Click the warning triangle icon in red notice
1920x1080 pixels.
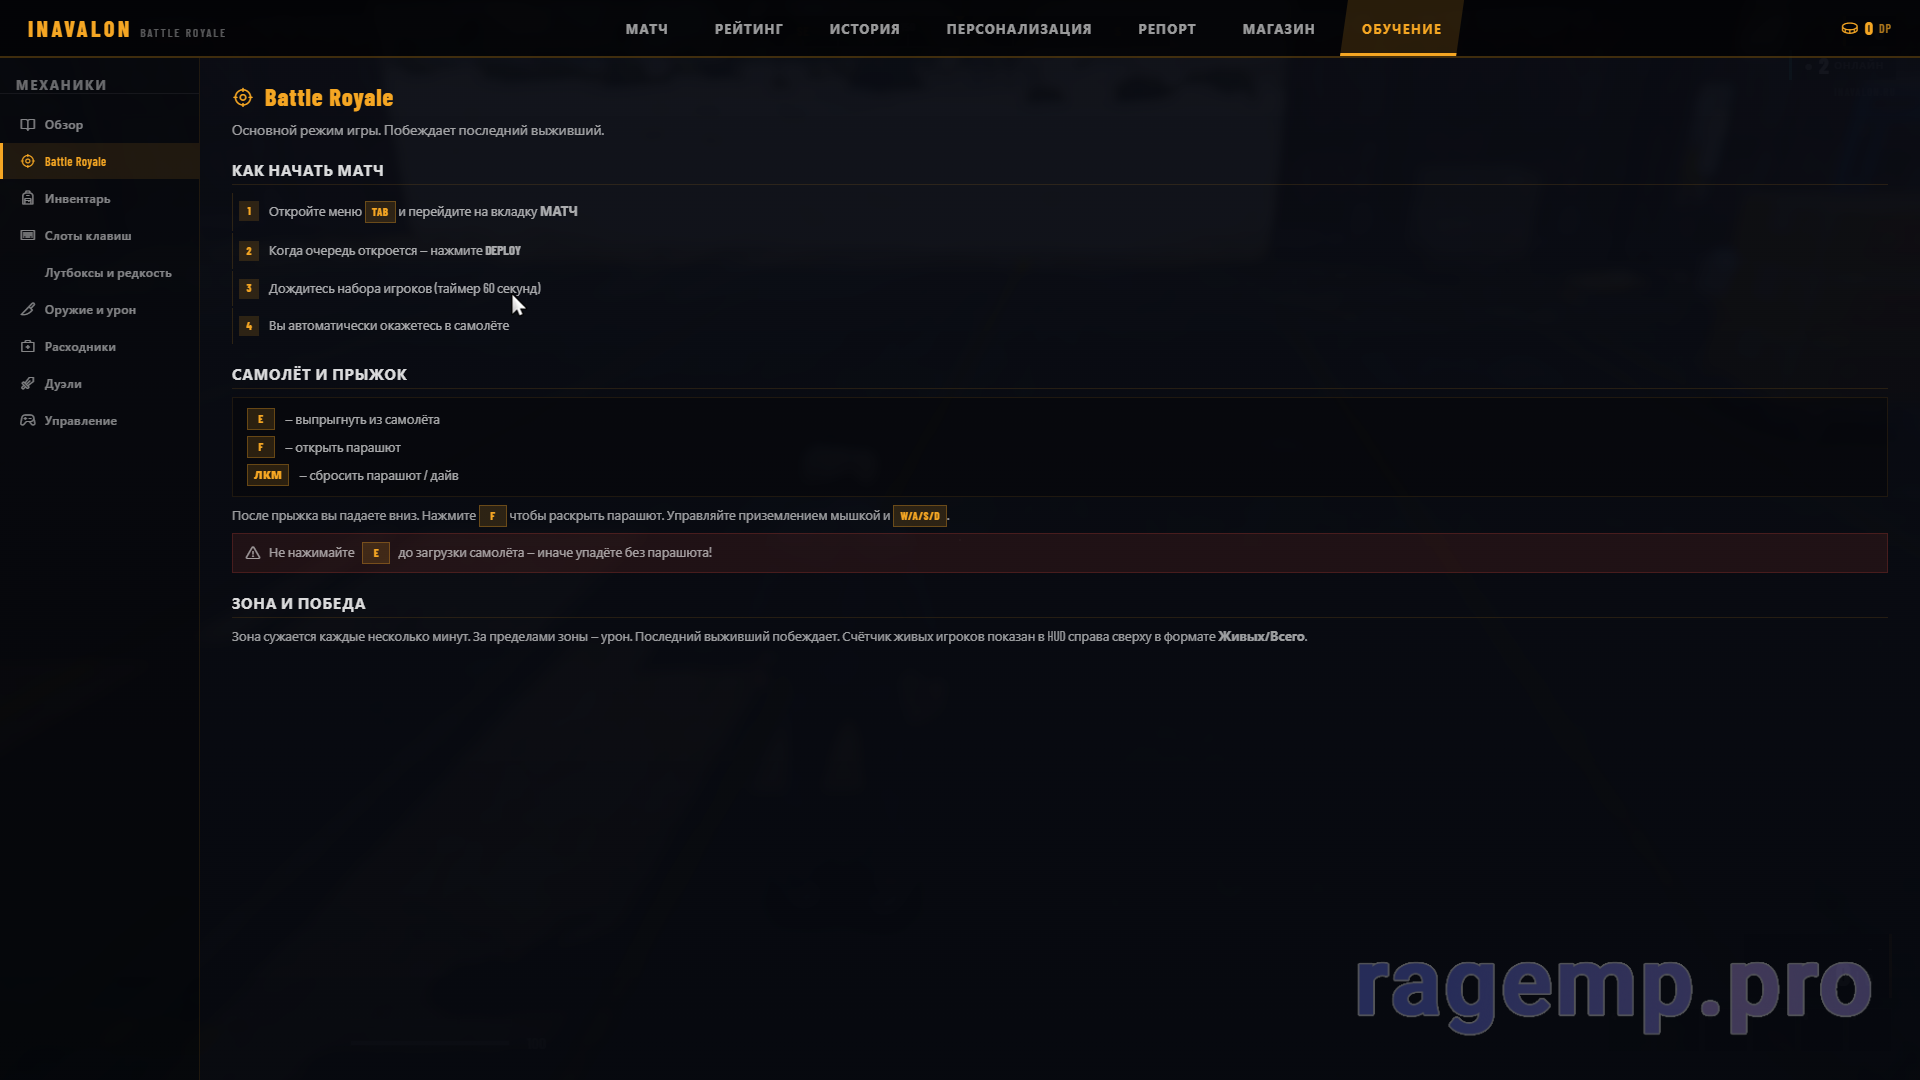[x=253, y=553]
